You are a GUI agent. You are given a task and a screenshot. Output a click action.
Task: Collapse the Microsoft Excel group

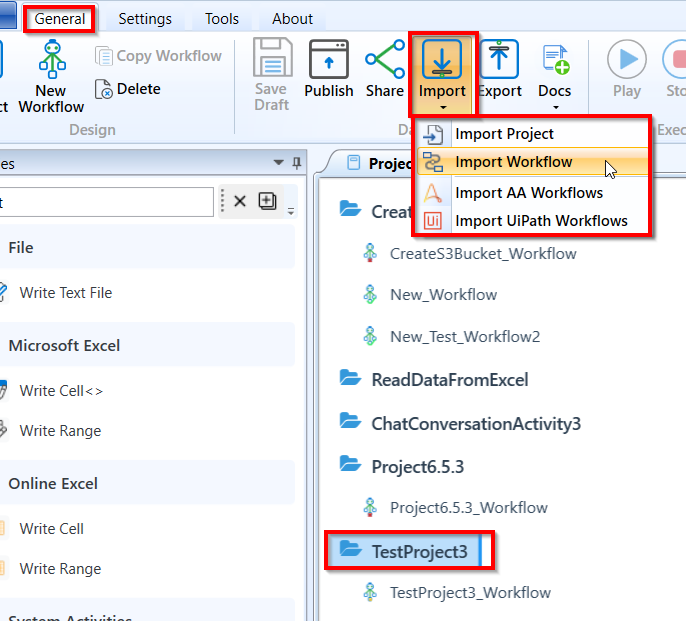(147, 346)
